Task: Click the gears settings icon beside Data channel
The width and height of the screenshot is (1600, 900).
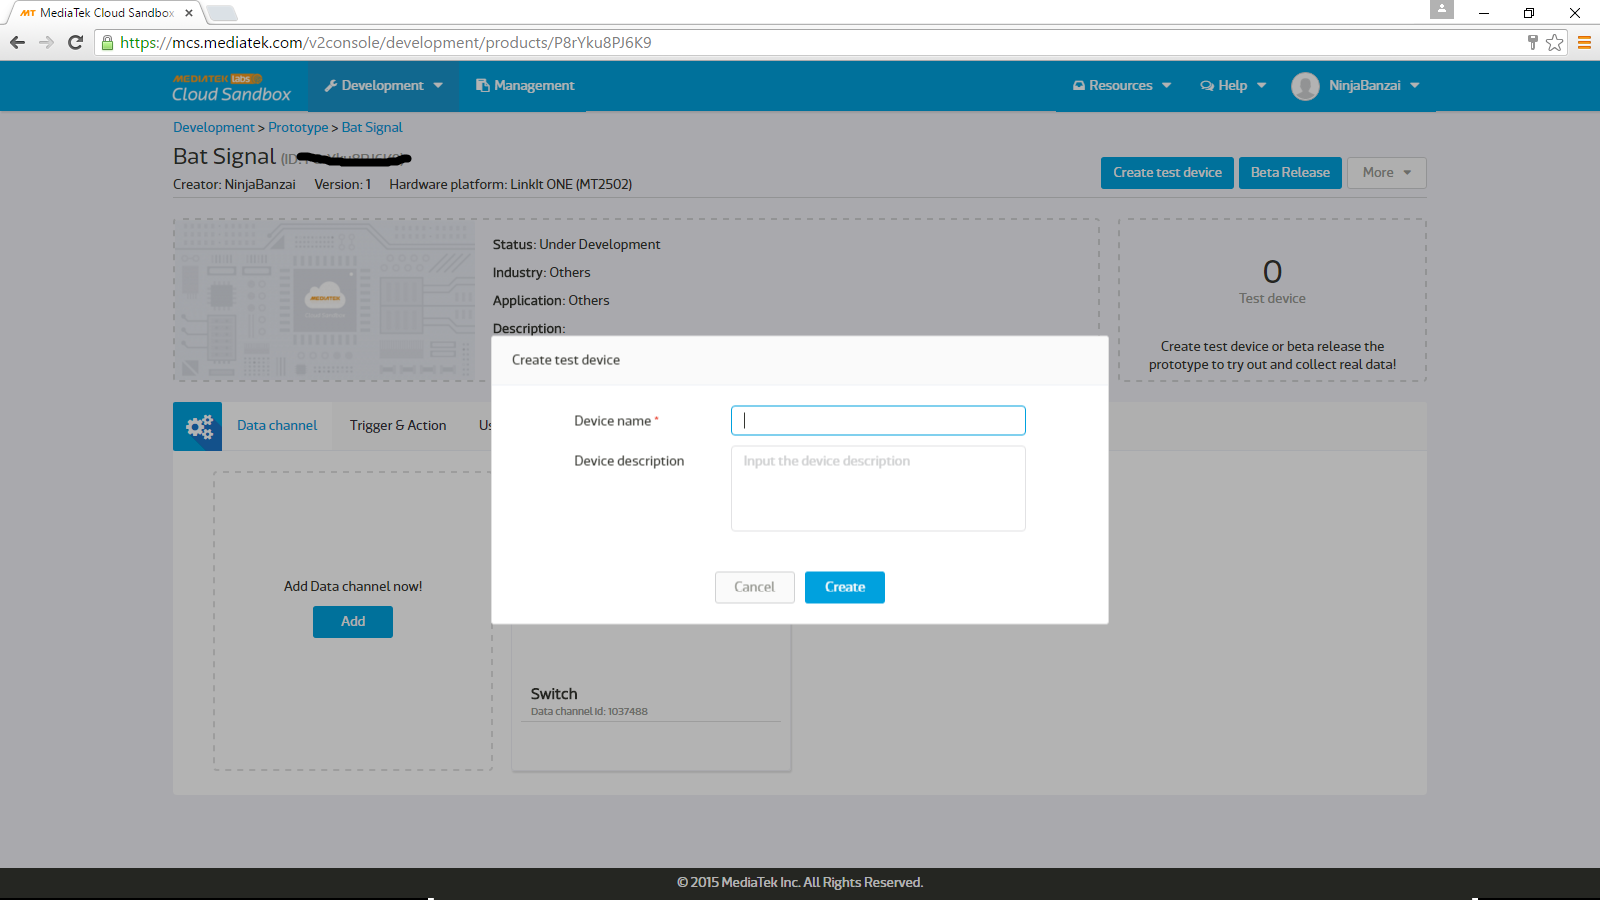Action: [x=198, y=426]
